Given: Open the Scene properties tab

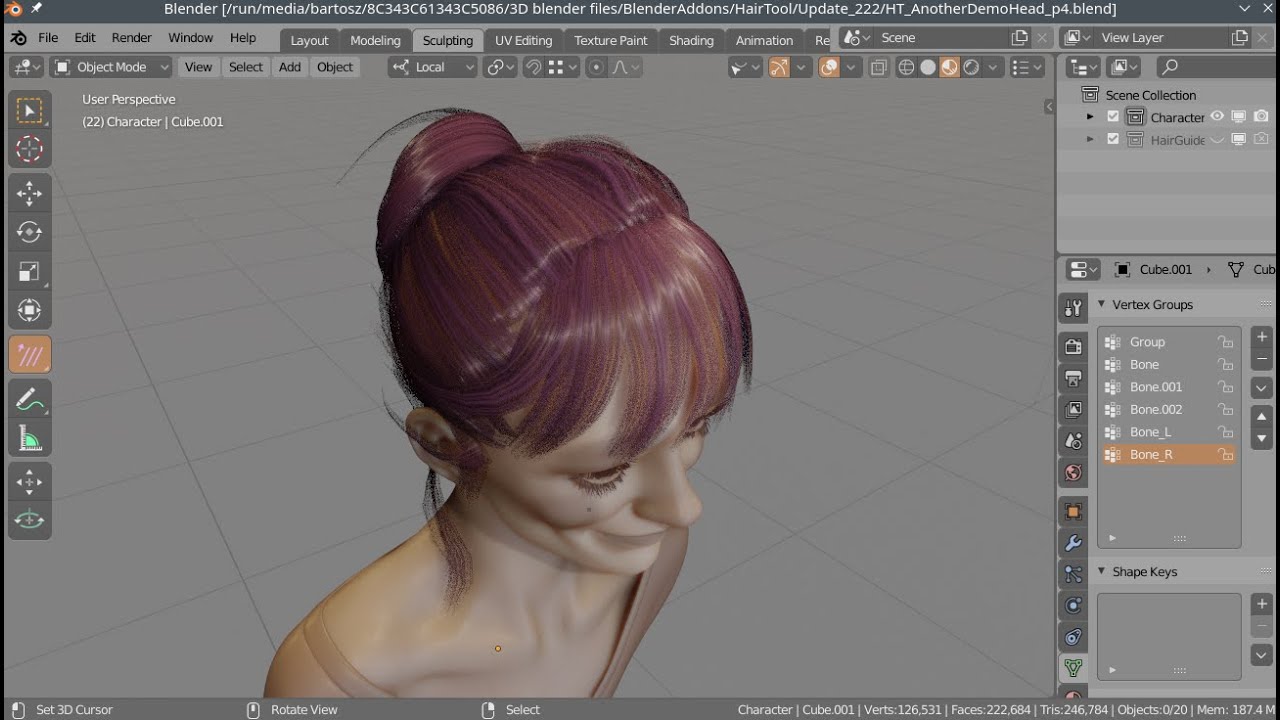Looking at the screenshot, I should coord(1073,441).
